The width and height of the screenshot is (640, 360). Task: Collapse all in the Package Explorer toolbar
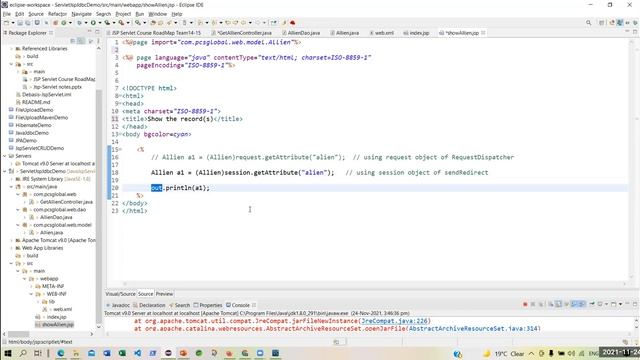pyautogui.click(x=73, y=41)
